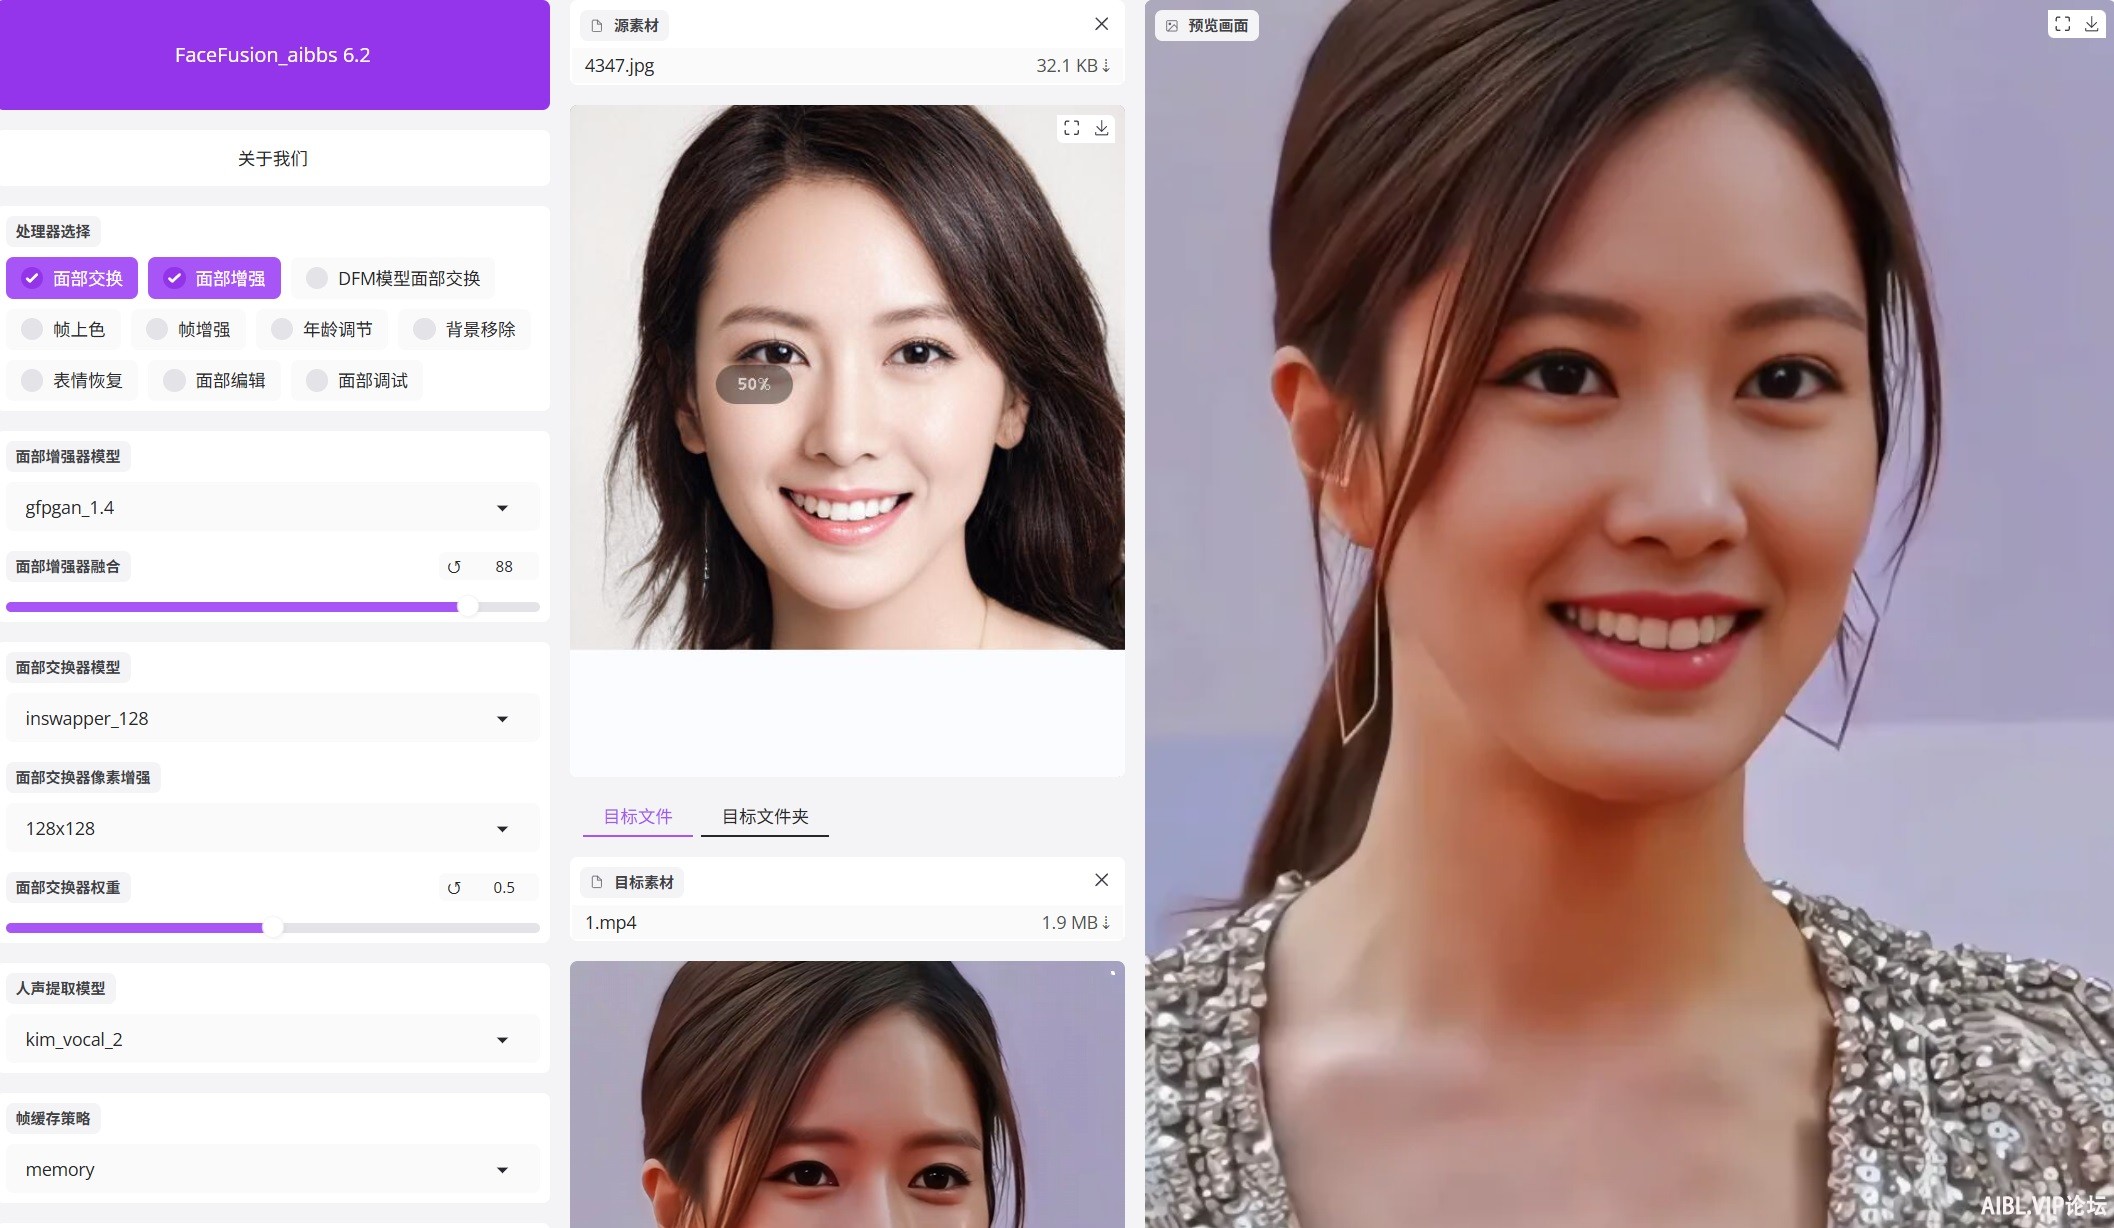
Task: Download the 预览画面 preview image
Action: (2091, 24)
